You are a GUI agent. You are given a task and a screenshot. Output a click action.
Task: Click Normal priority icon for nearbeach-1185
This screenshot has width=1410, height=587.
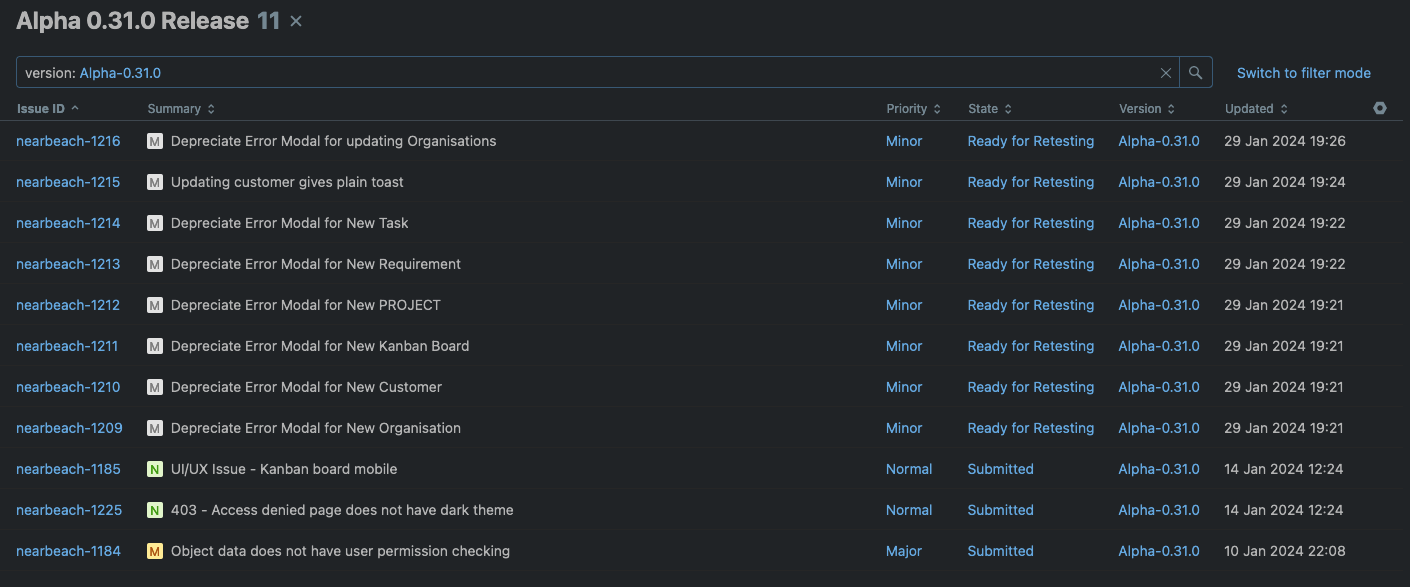click(x=155, y=469)
